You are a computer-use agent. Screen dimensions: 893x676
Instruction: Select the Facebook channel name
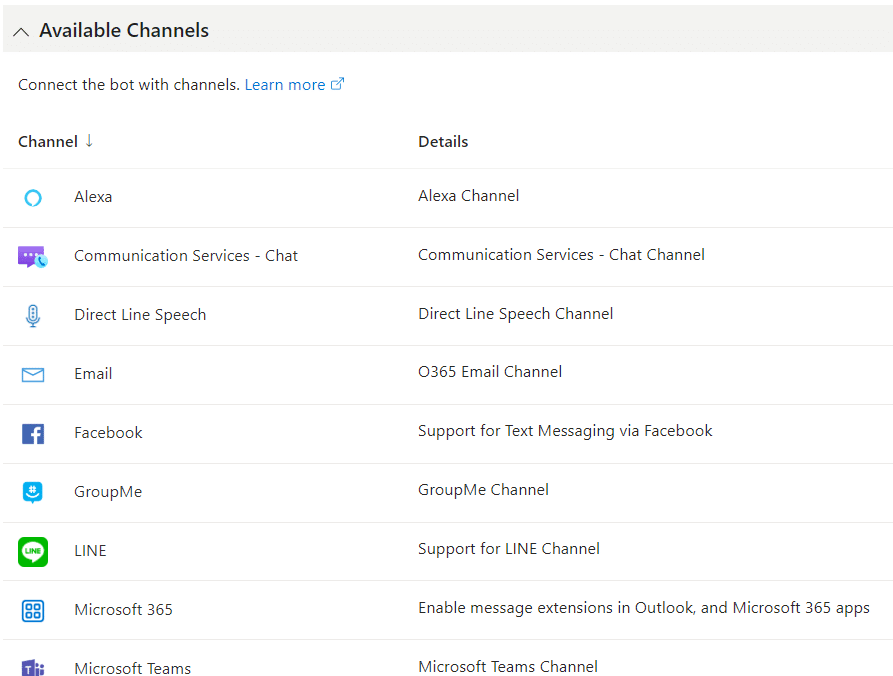pos(108,433)
